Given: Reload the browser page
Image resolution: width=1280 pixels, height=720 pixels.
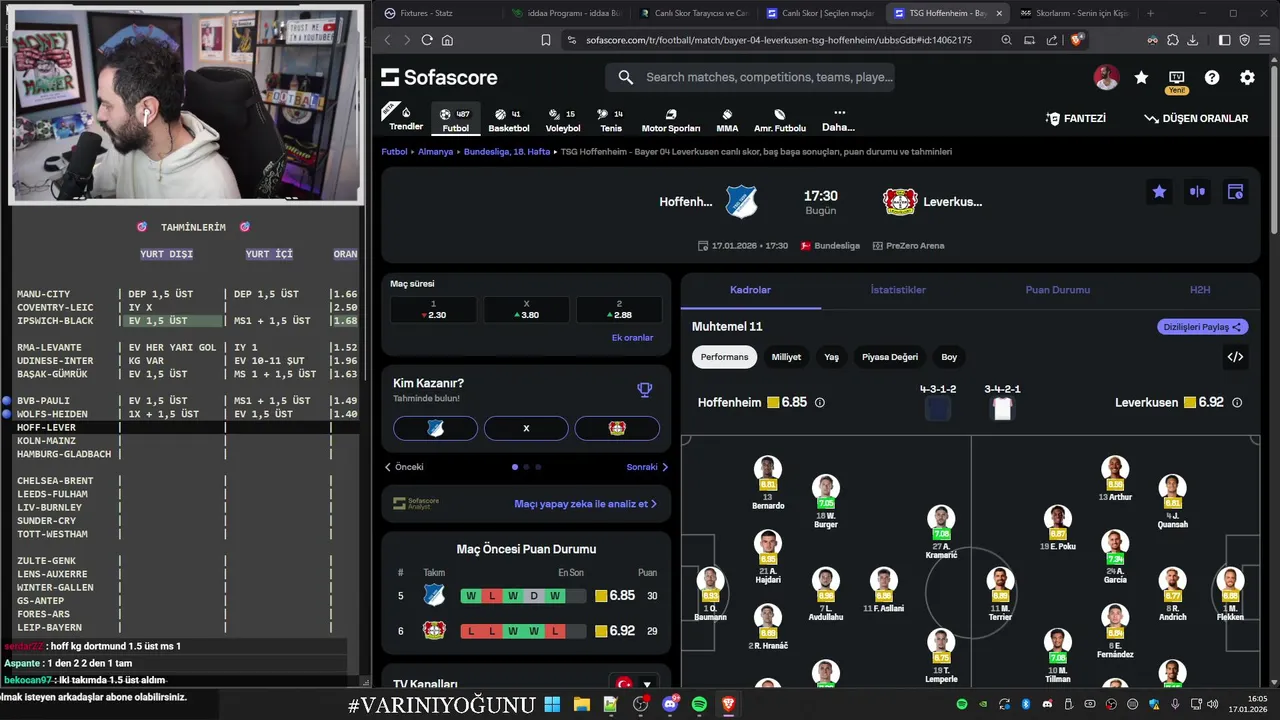Looking at the screenshot, I should click(x=427, y=40).
